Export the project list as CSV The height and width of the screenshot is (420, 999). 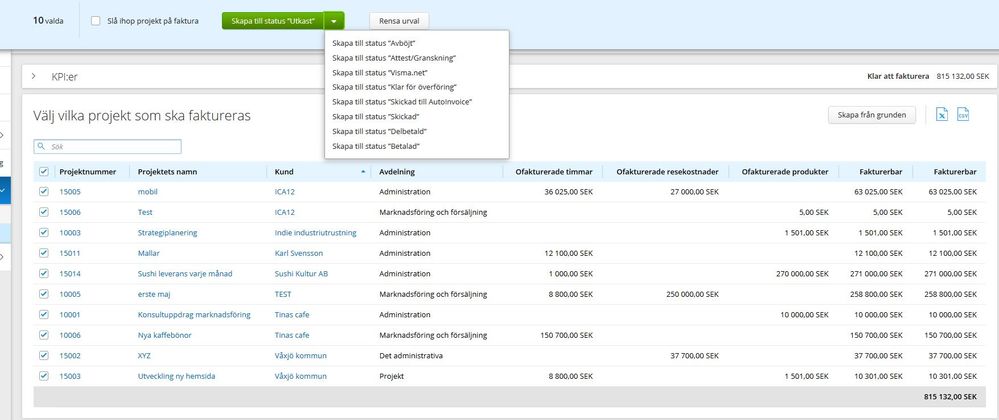963,115
